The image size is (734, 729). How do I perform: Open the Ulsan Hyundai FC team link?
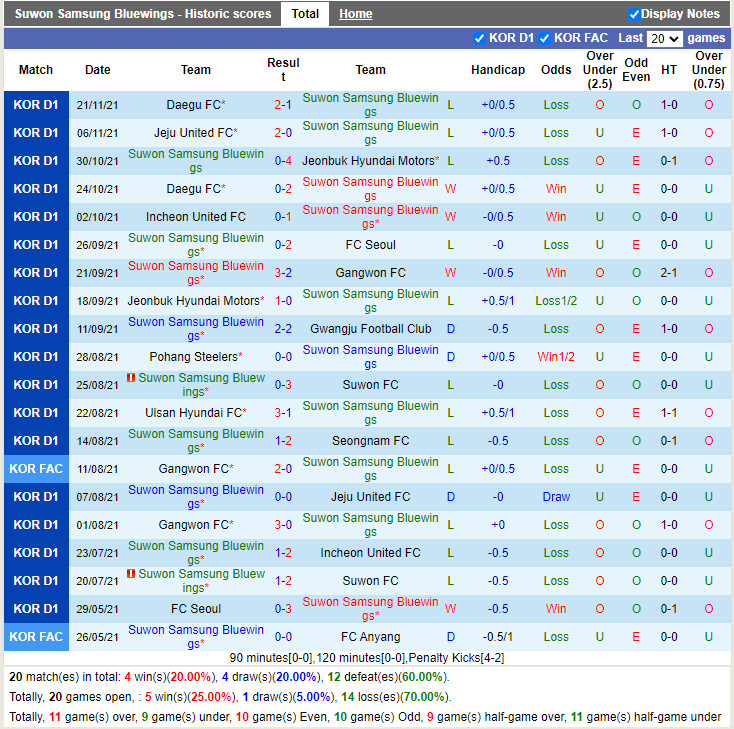(x=193, y=413)
